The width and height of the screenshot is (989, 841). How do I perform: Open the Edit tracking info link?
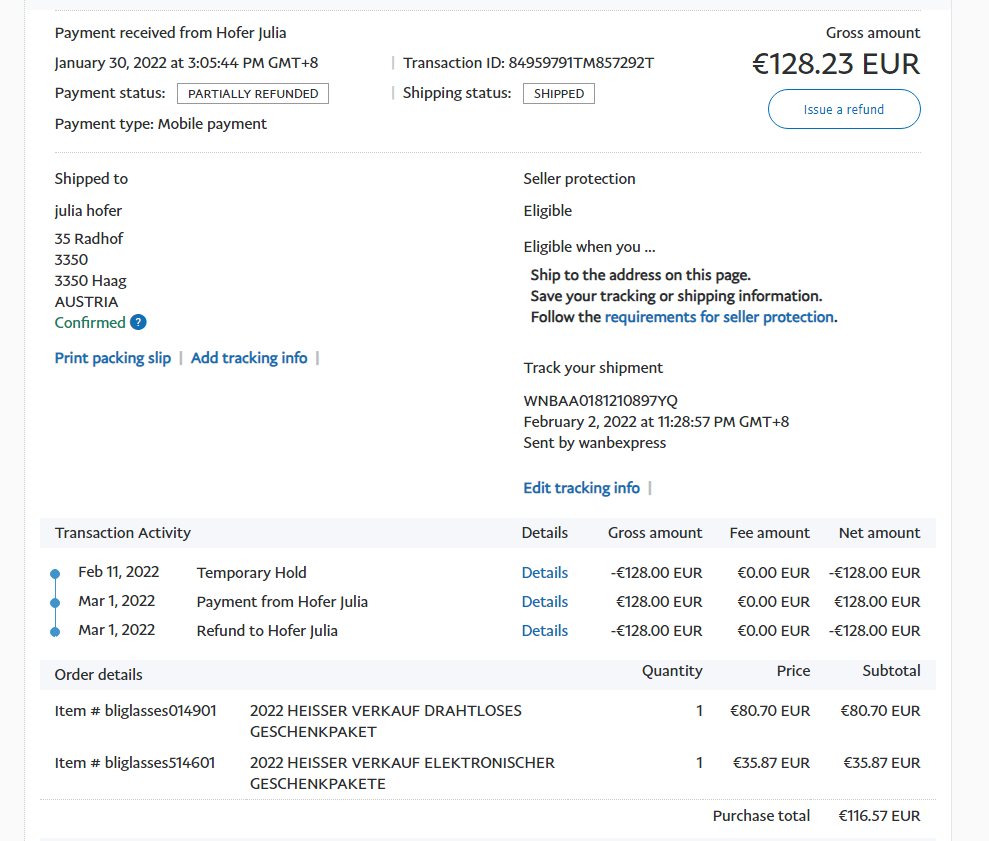coord(581,488)
